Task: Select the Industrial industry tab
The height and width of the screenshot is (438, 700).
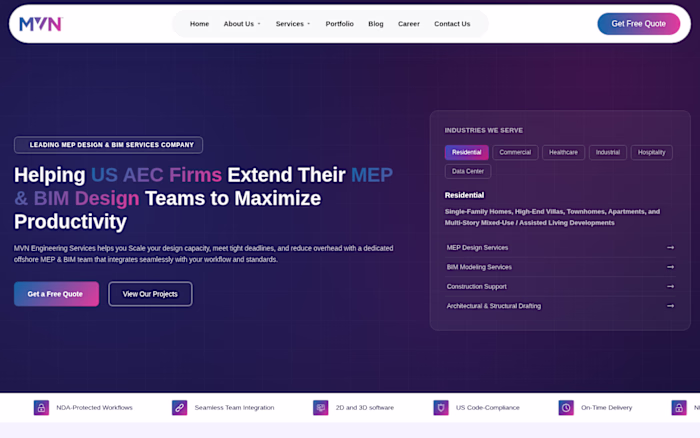Action: pos(608,152)
